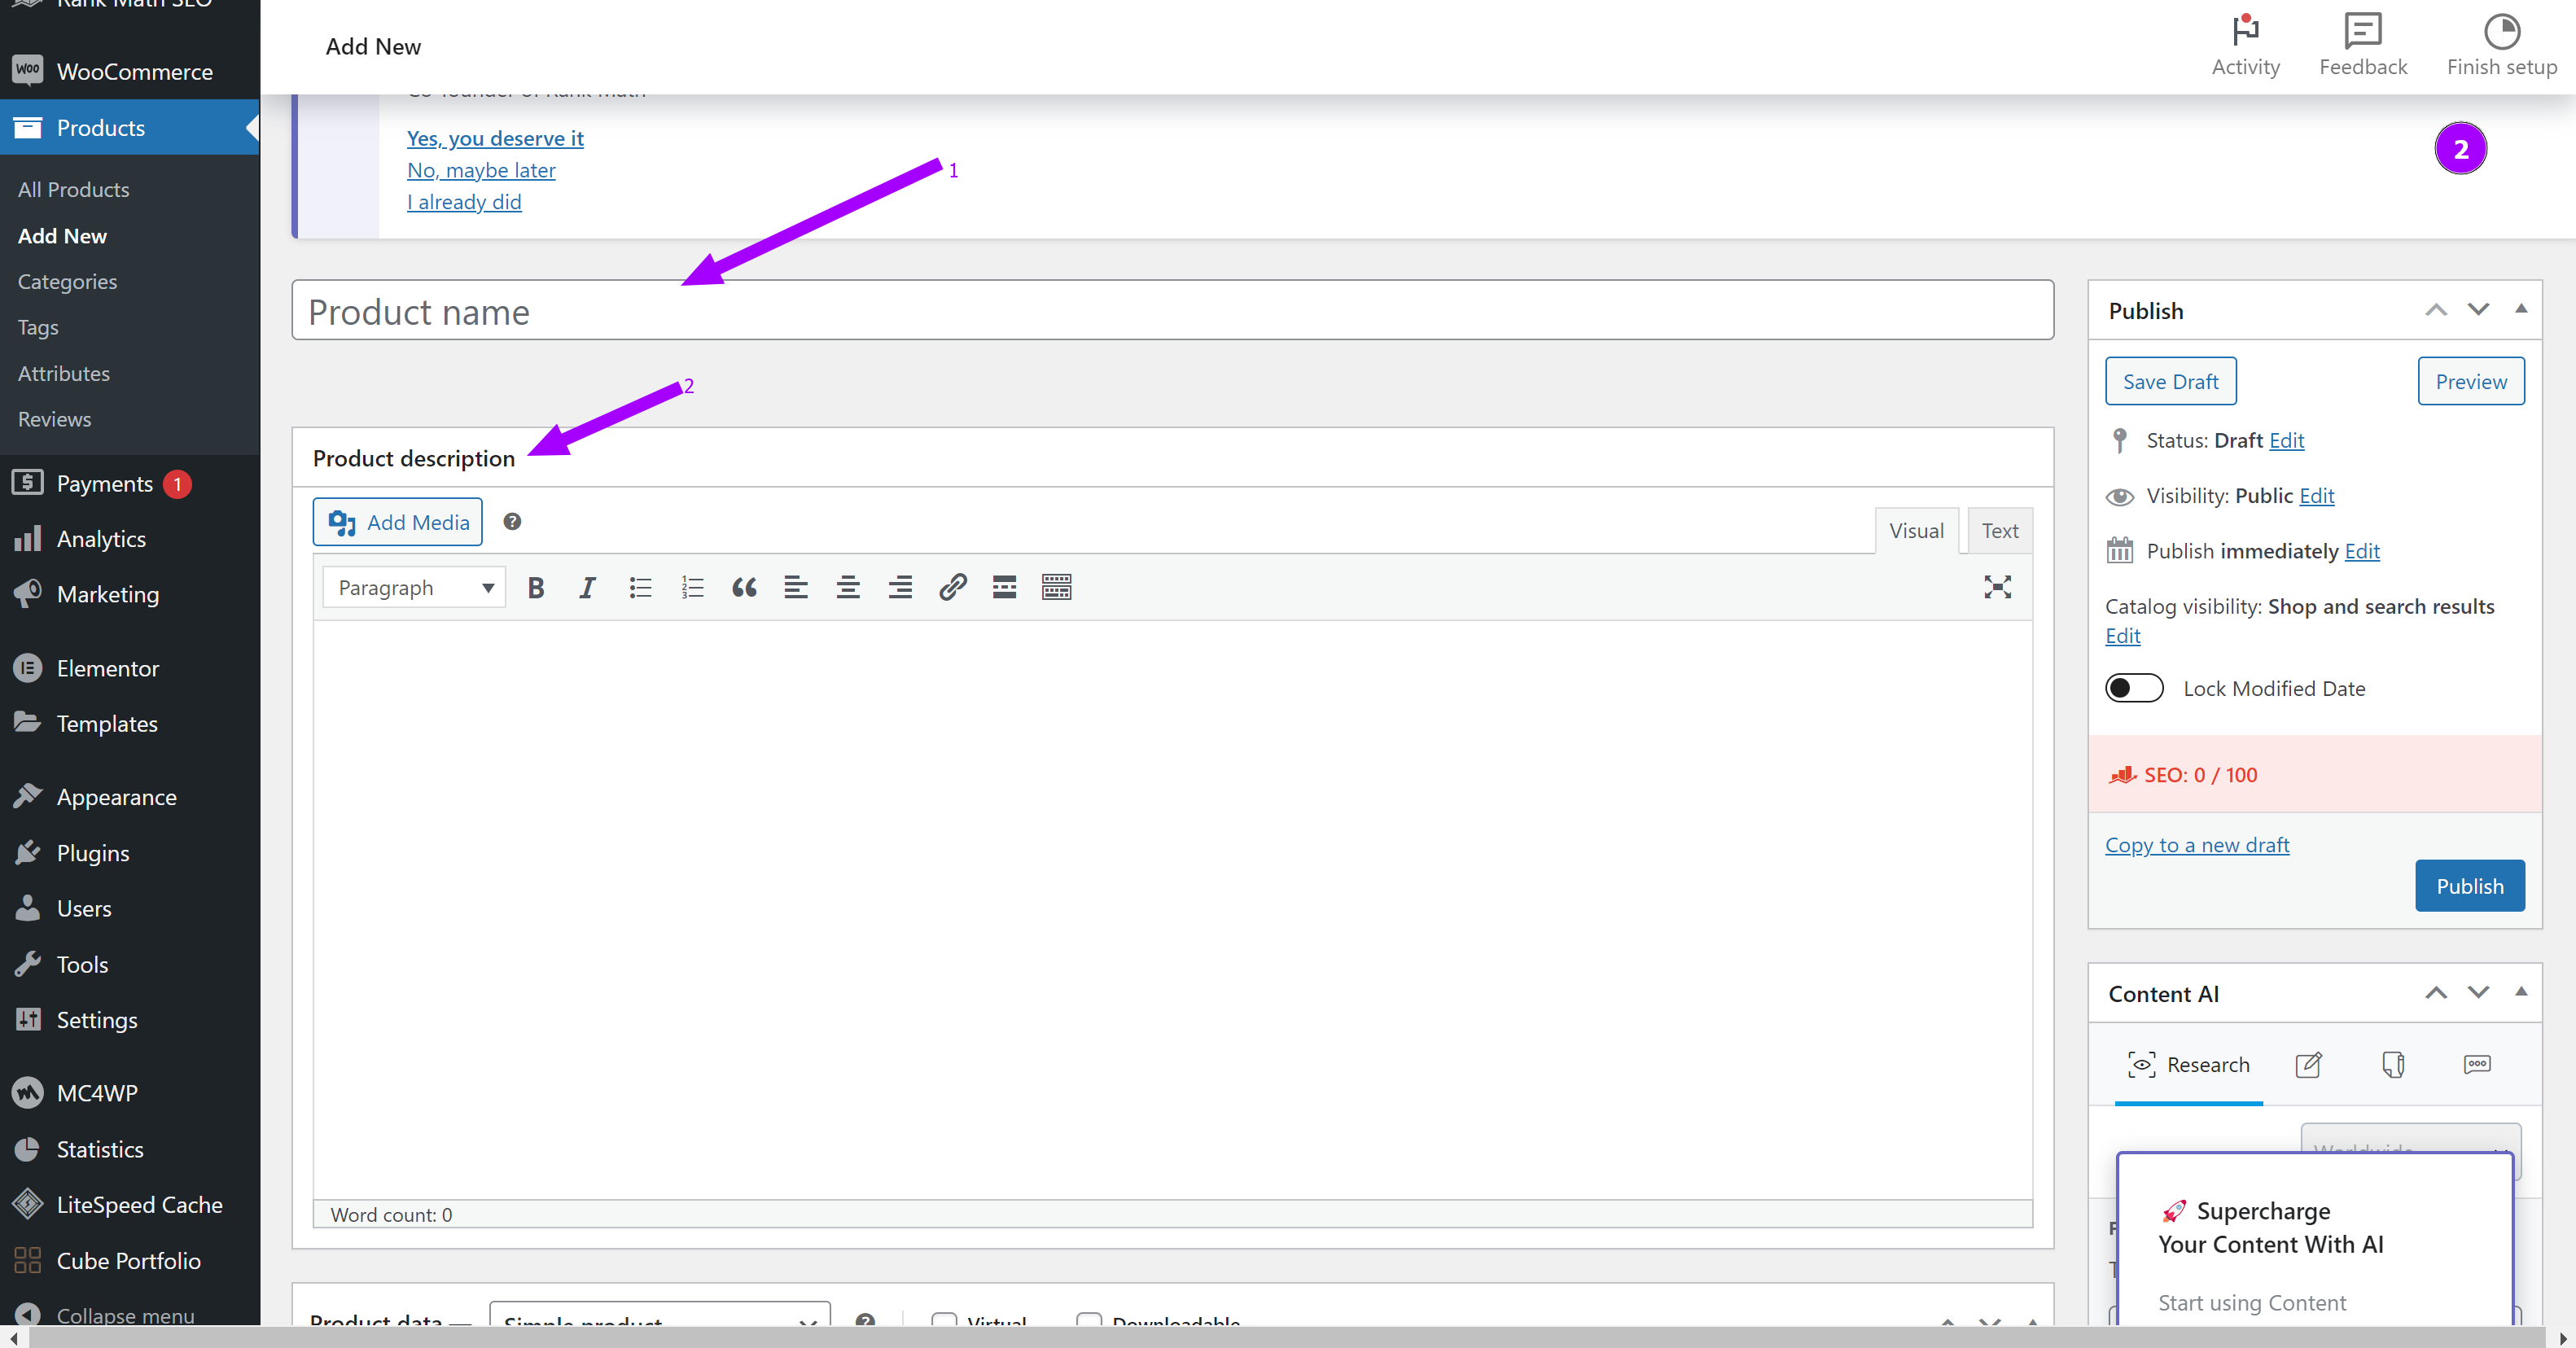
Task: Edit the Publish immediately date
Action: tap(2362, 551)
